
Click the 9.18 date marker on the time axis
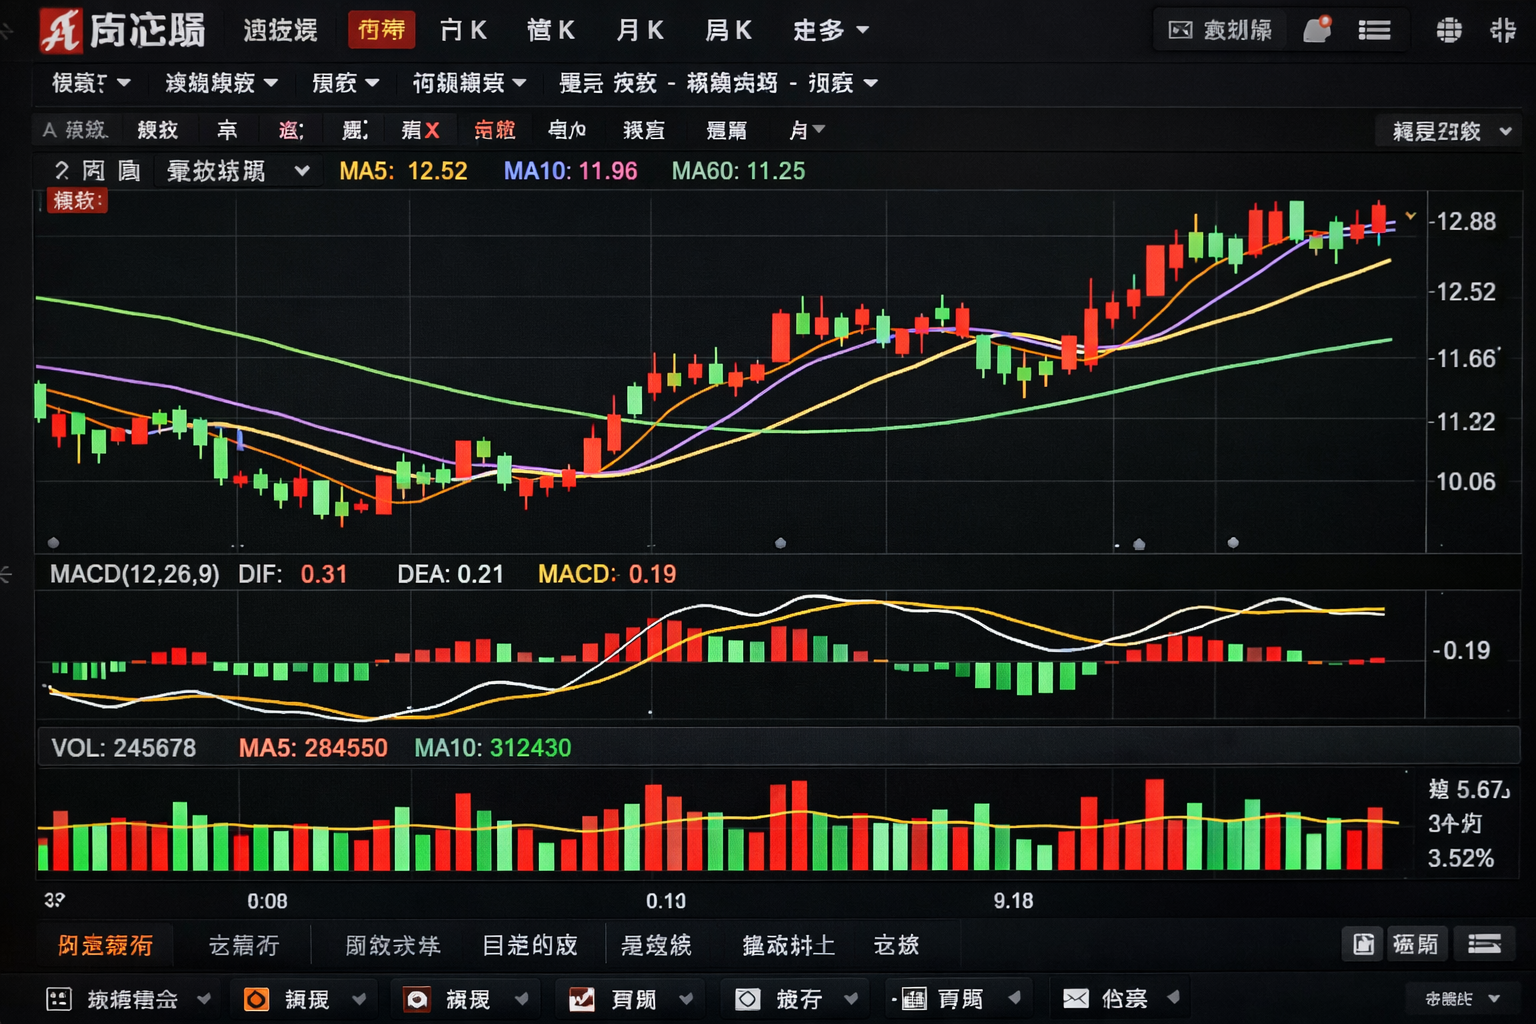pos(1013,900)
